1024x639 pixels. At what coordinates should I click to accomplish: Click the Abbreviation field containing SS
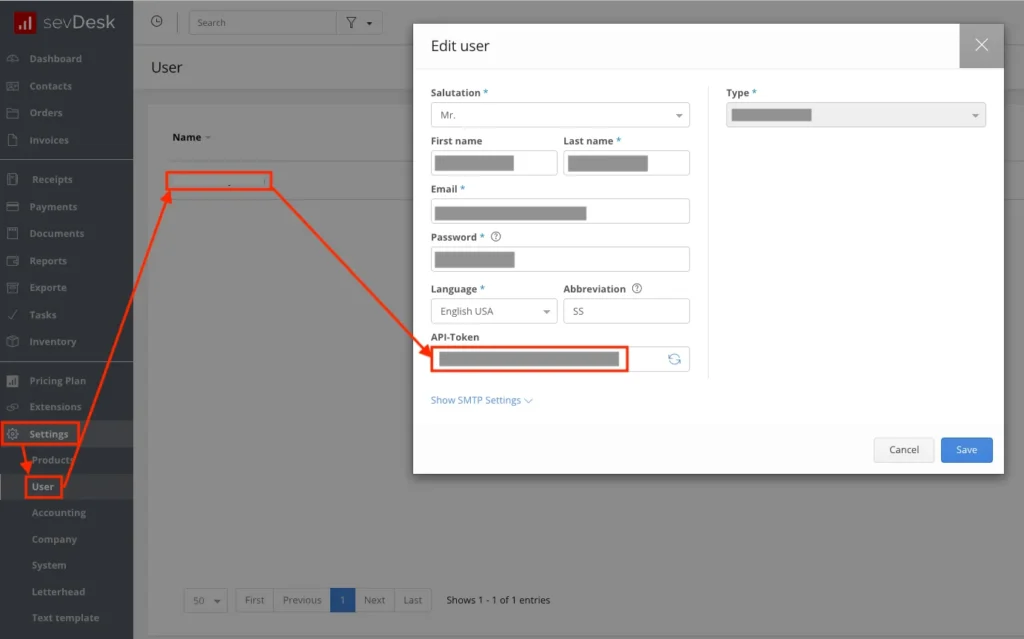click(626, 311)
